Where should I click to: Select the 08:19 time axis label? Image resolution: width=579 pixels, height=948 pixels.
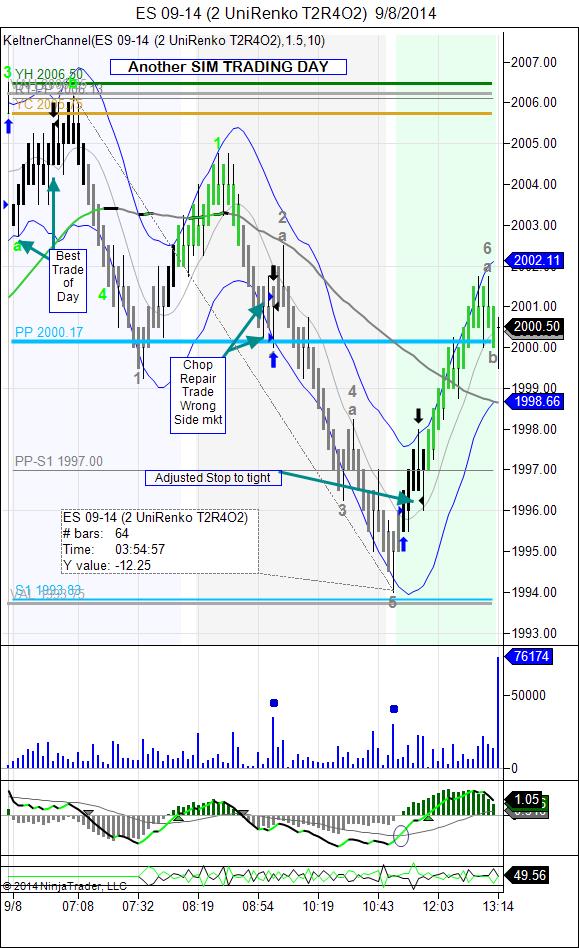tap(198, 906)
